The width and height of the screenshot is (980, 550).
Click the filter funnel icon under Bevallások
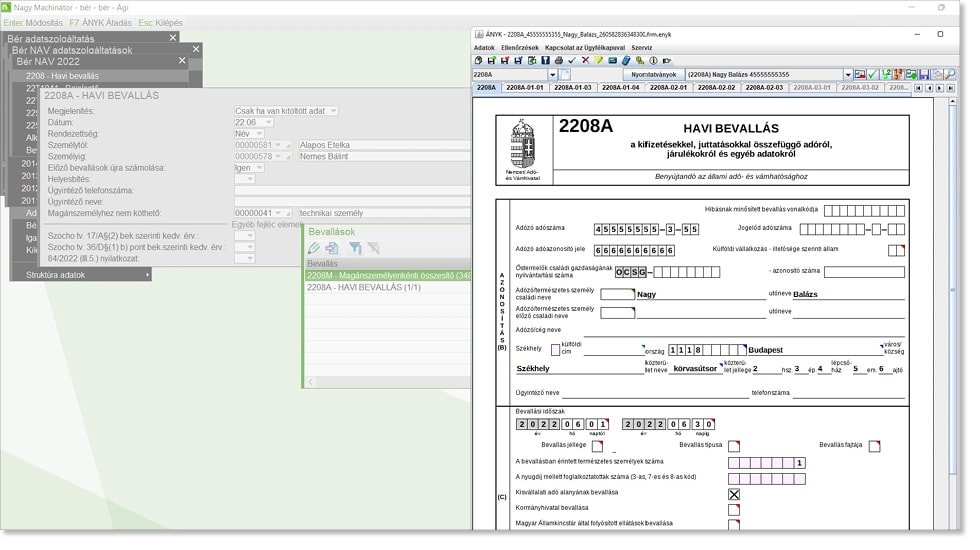(355, 248)
